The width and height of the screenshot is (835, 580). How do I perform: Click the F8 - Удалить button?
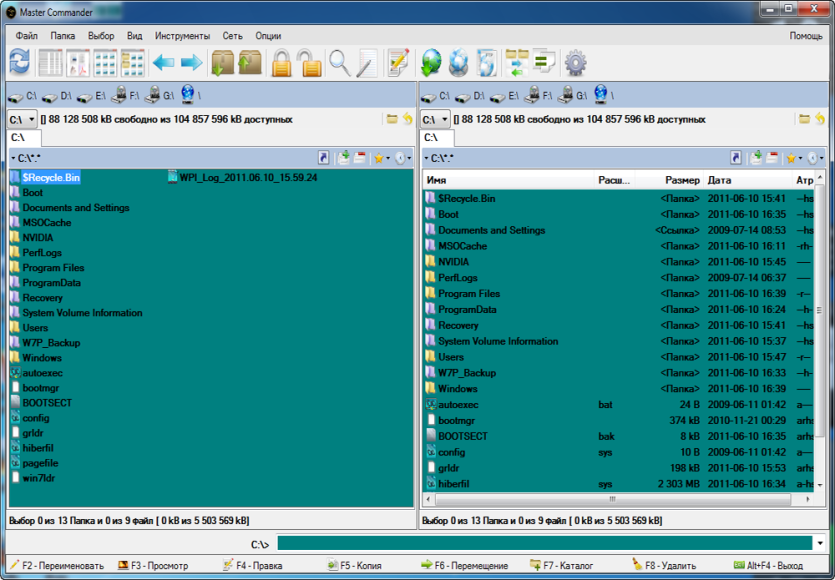(664, 565)
